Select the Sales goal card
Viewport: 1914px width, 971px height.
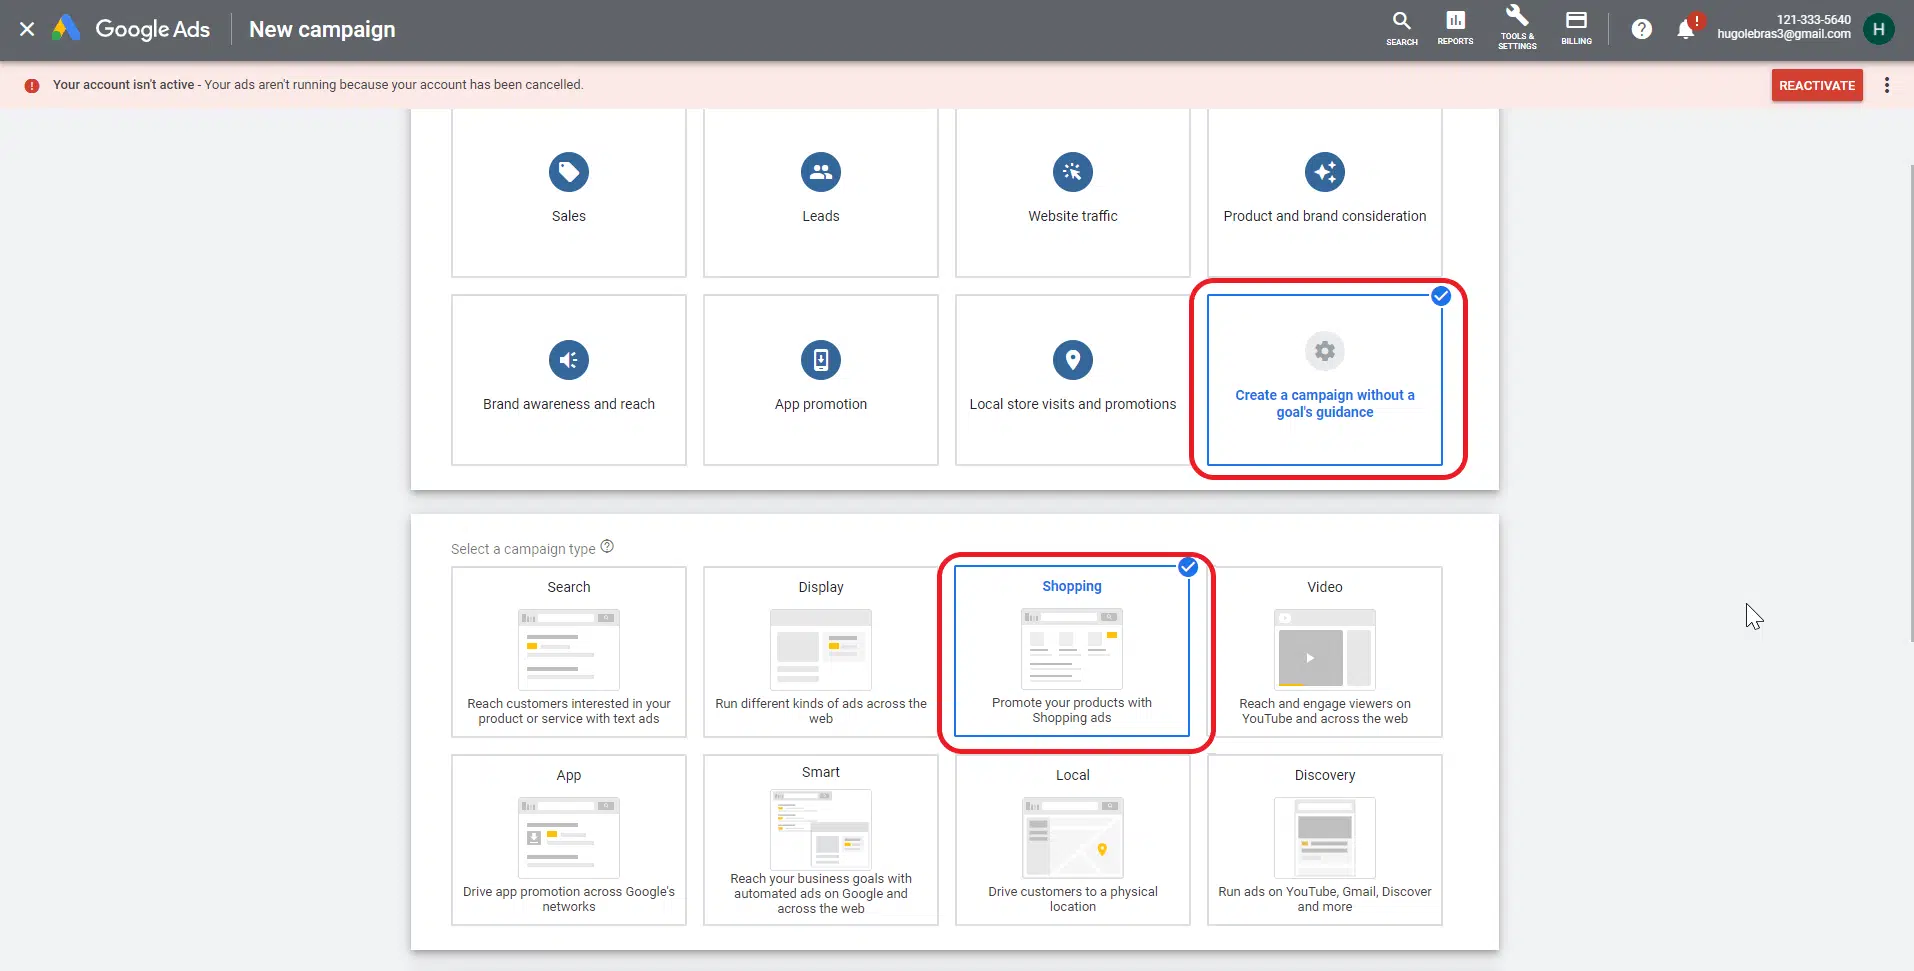[x=568, y=192]
